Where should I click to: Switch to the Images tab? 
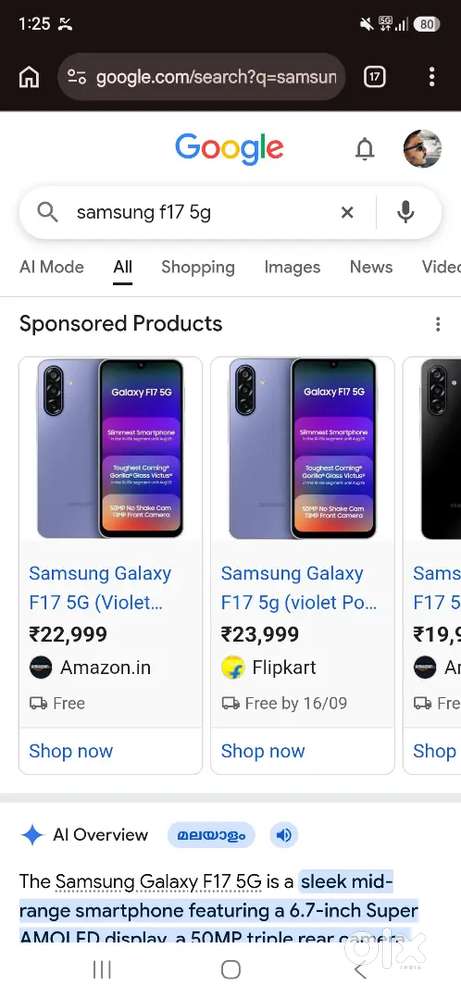pyautogui.click(x=292, y=267)
